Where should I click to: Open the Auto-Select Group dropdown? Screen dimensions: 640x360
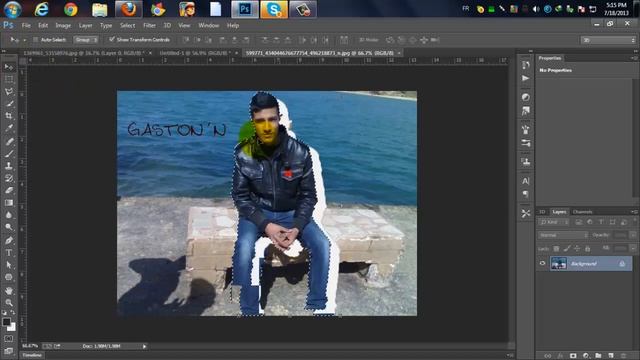[86, 40]
